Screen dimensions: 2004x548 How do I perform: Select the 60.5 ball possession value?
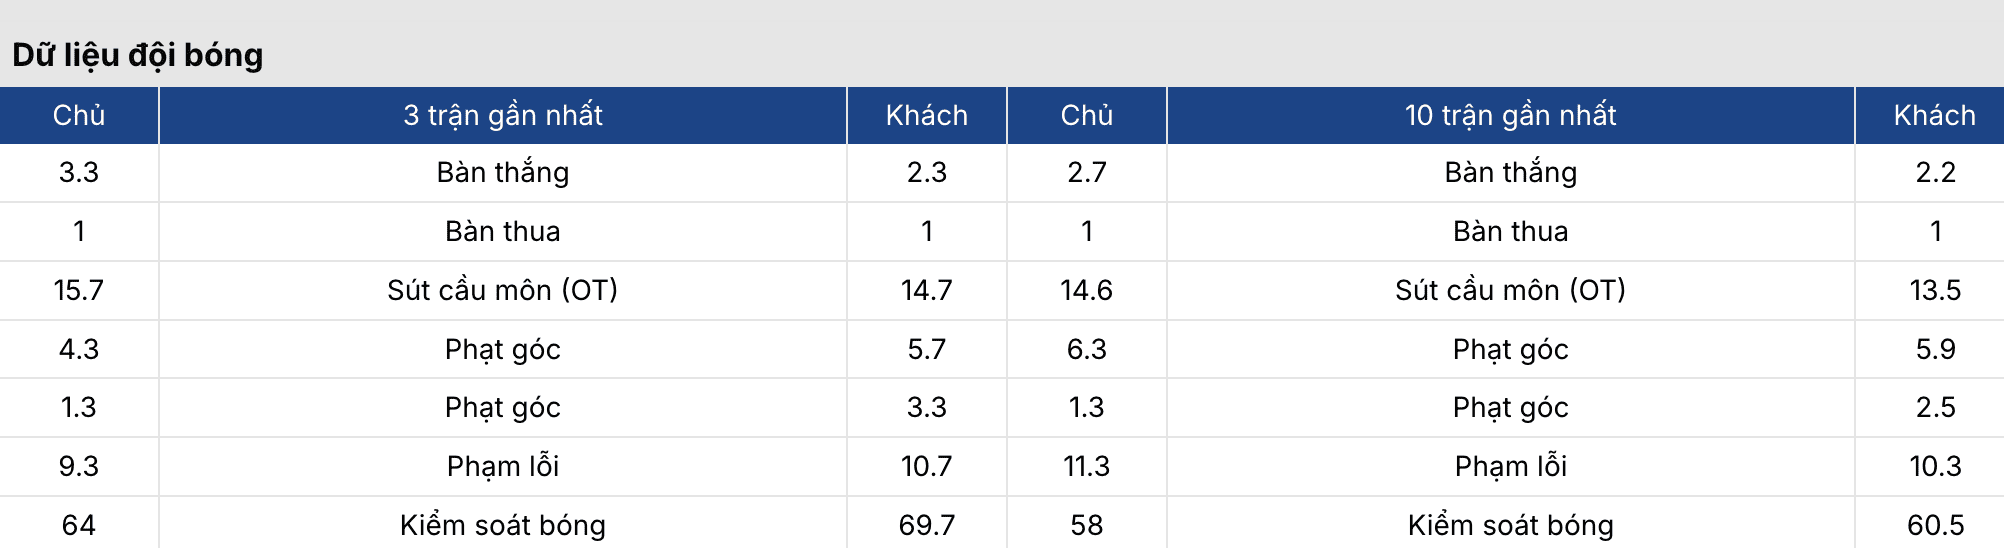click(x=1935, y=525)
